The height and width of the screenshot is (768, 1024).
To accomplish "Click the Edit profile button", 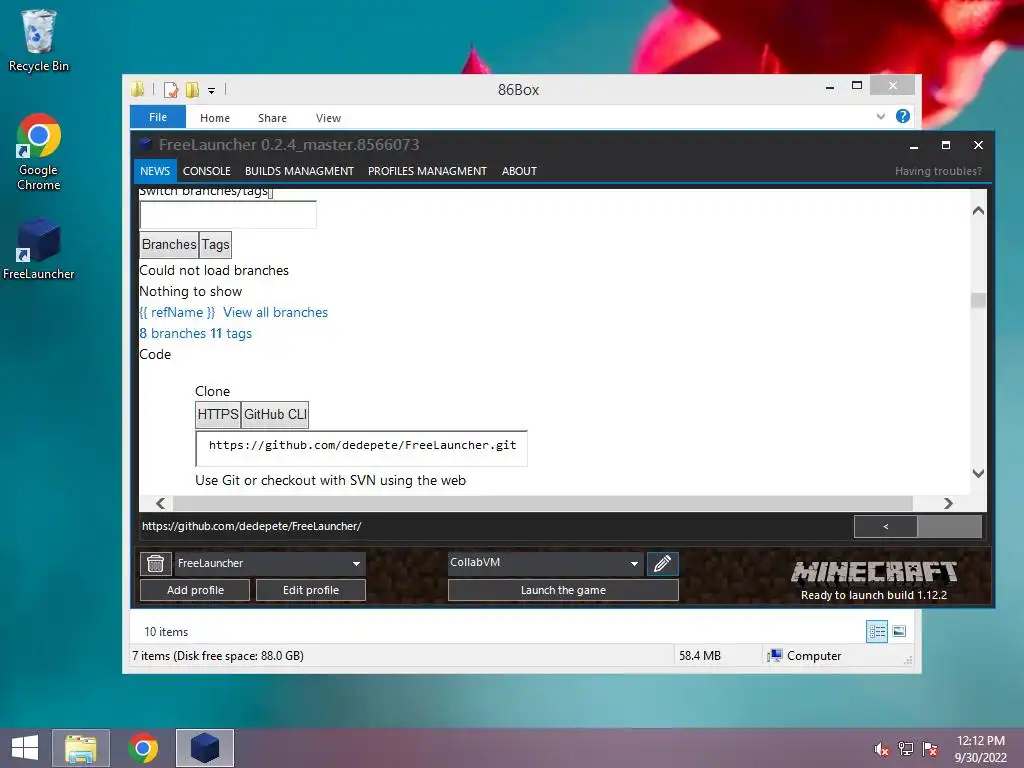I will click(311, 590).
